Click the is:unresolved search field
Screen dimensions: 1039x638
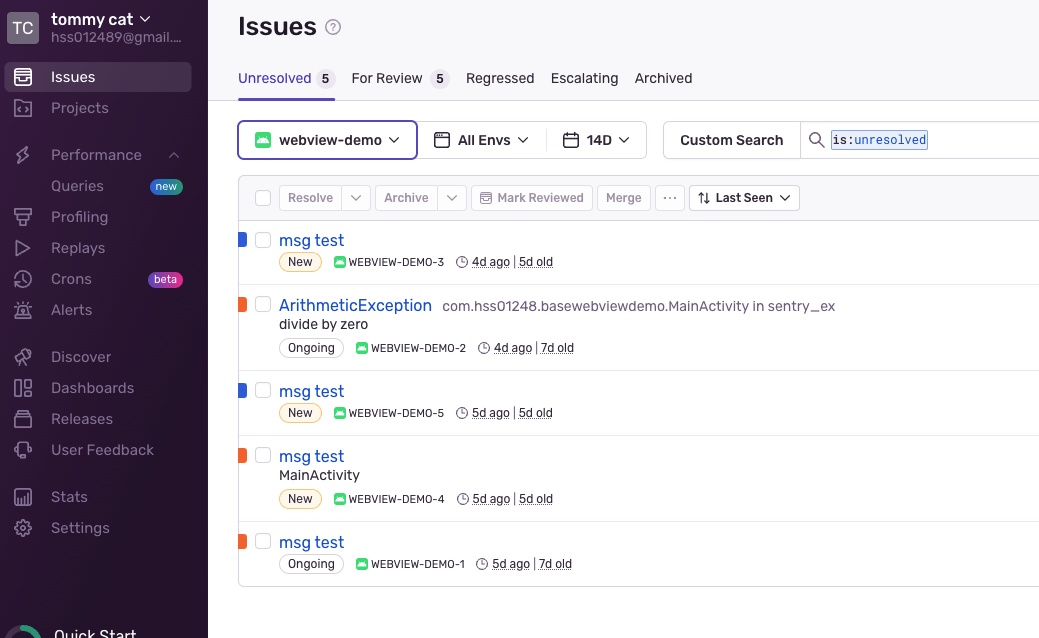coord(930,140)
